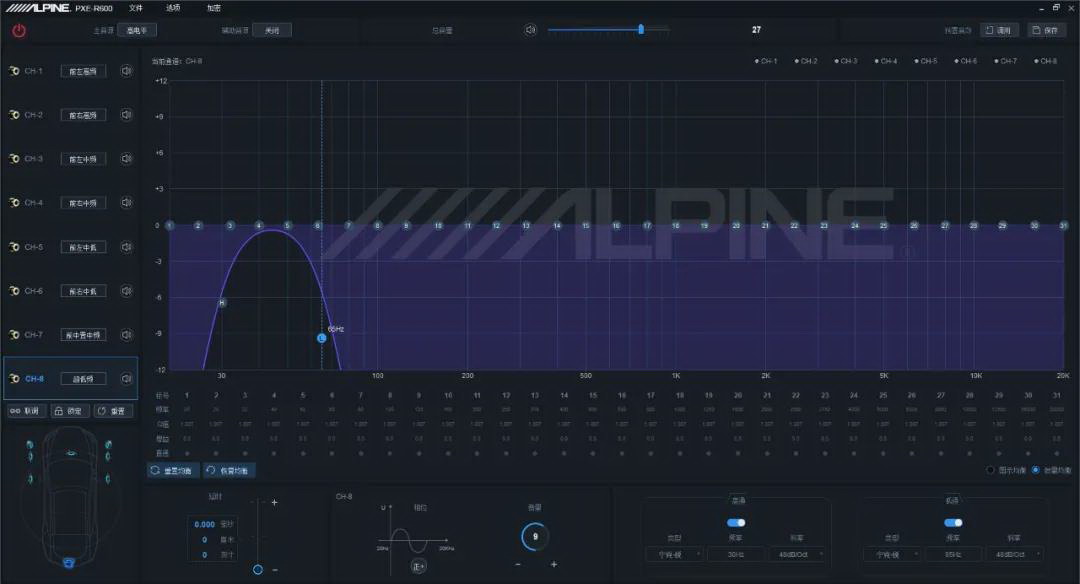
Task: Open the low-pass slope 48dB/Oct dropdown
Action: [1015, 554]
